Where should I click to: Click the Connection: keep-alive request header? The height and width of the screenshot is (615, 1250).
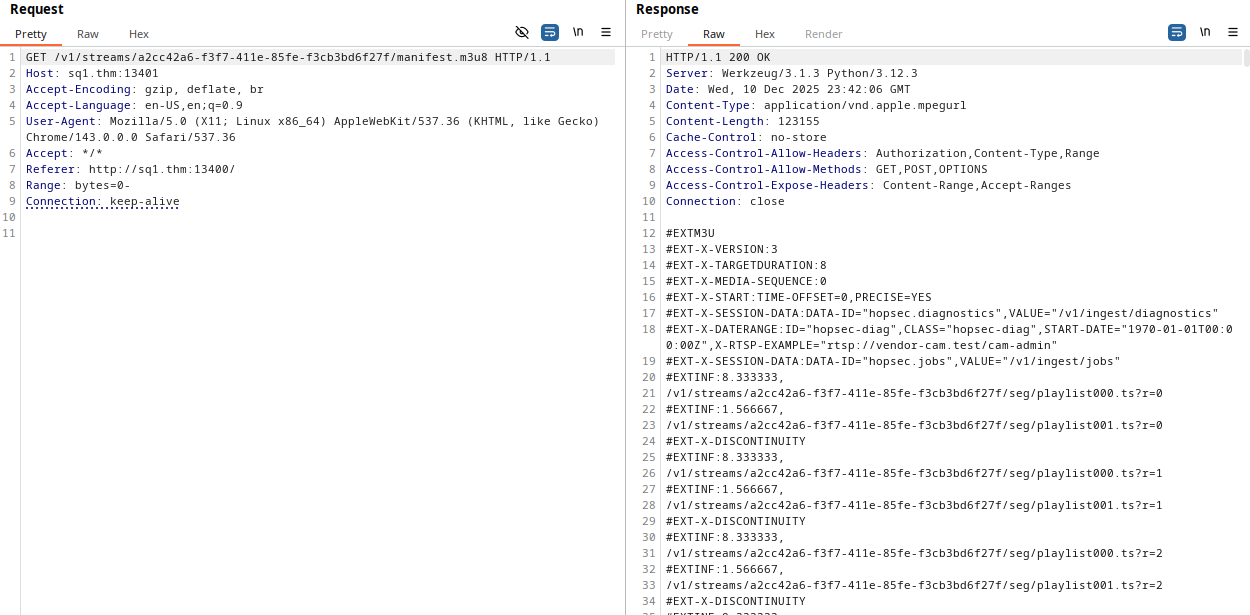[x=103, y=201]
